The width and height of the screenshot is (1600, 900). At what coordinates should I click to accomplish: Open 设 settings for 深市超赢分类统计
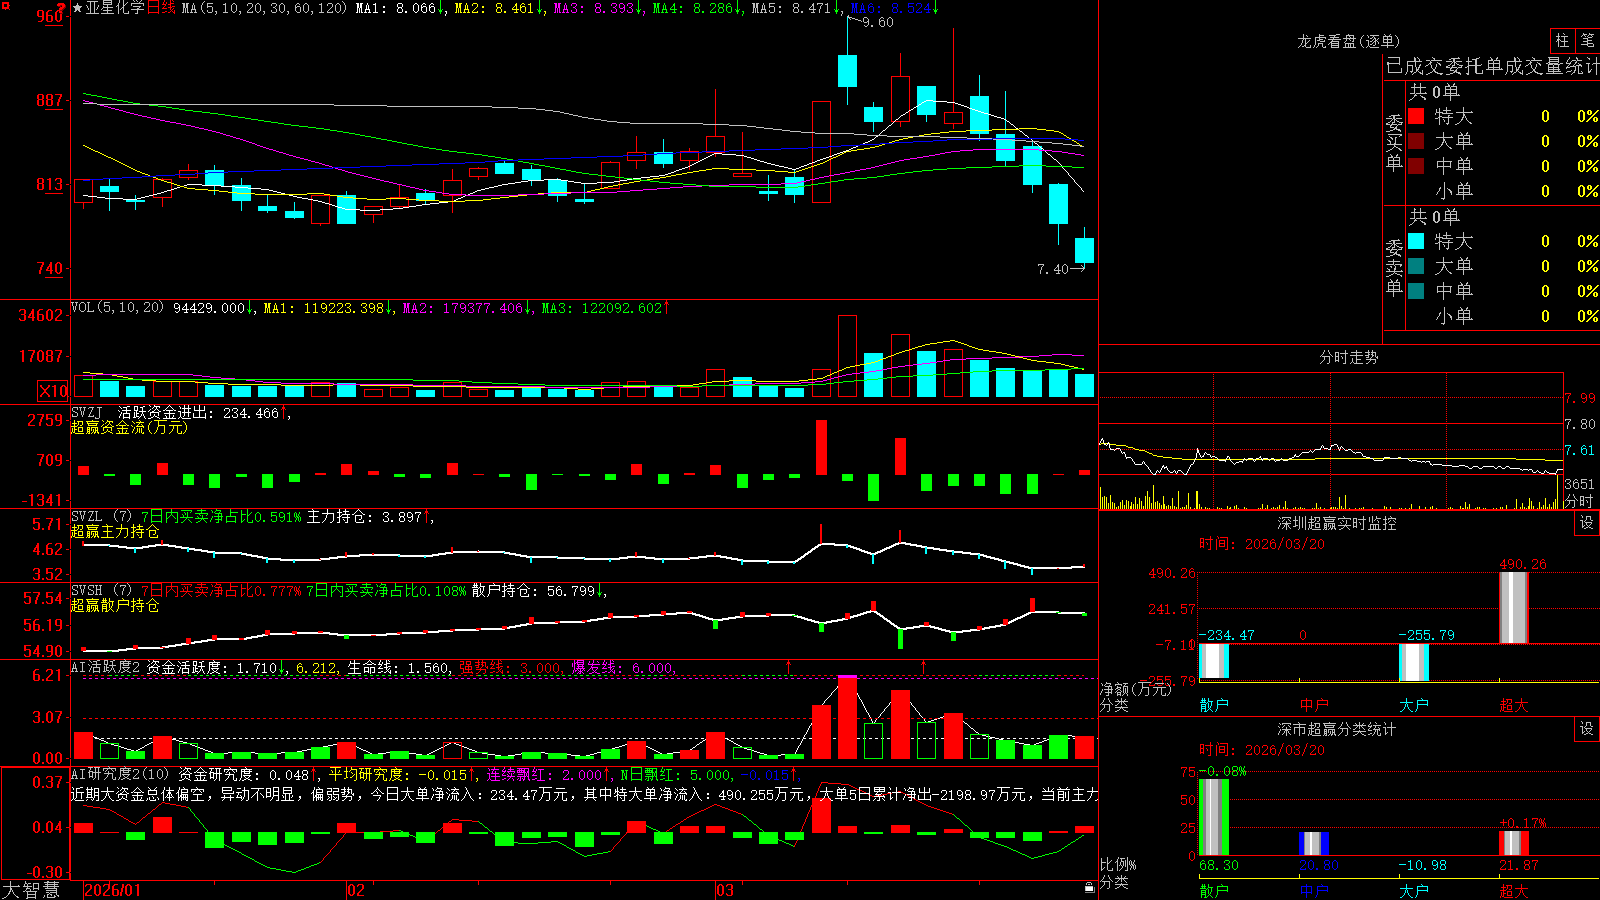[1587, 729]
